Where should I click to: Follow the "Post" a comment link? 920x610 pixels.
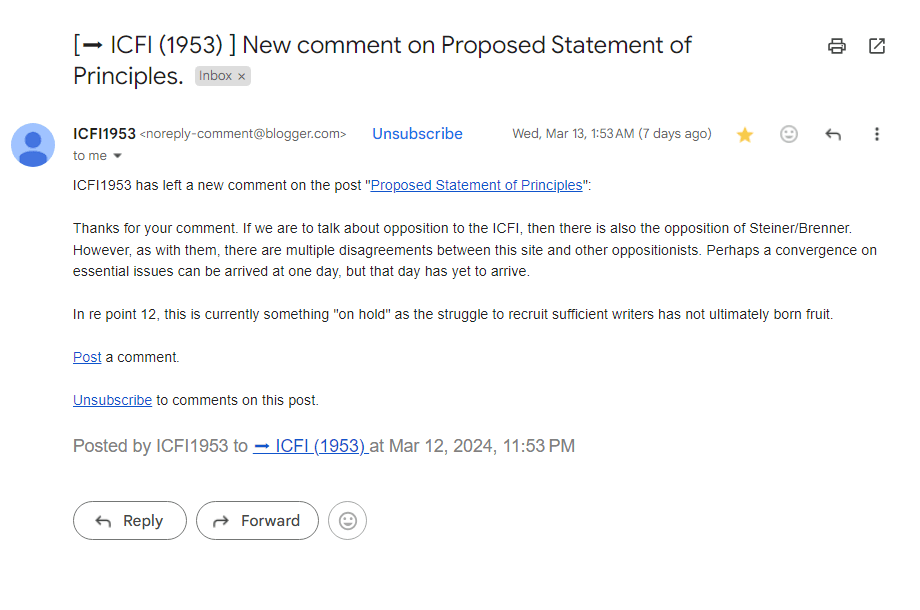[87, 357]
